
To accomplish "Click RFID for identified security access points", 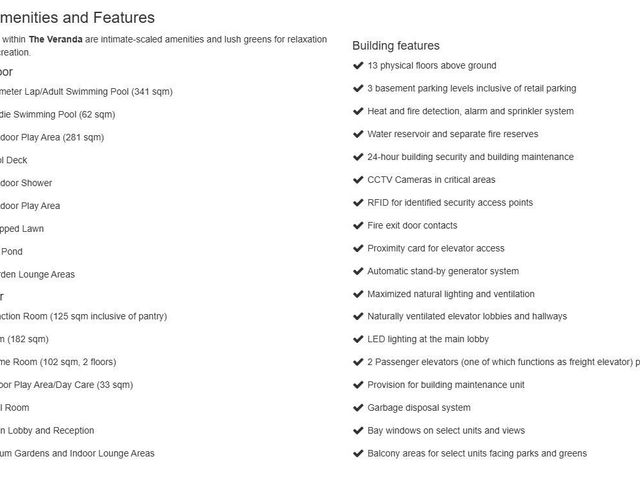I will (450, 203).
